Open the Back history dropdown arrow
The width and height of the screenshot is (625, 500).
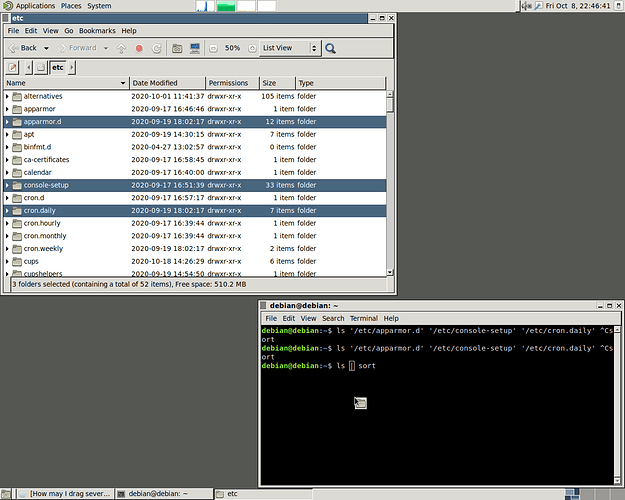pyautogui.click(x=46, y=48)
